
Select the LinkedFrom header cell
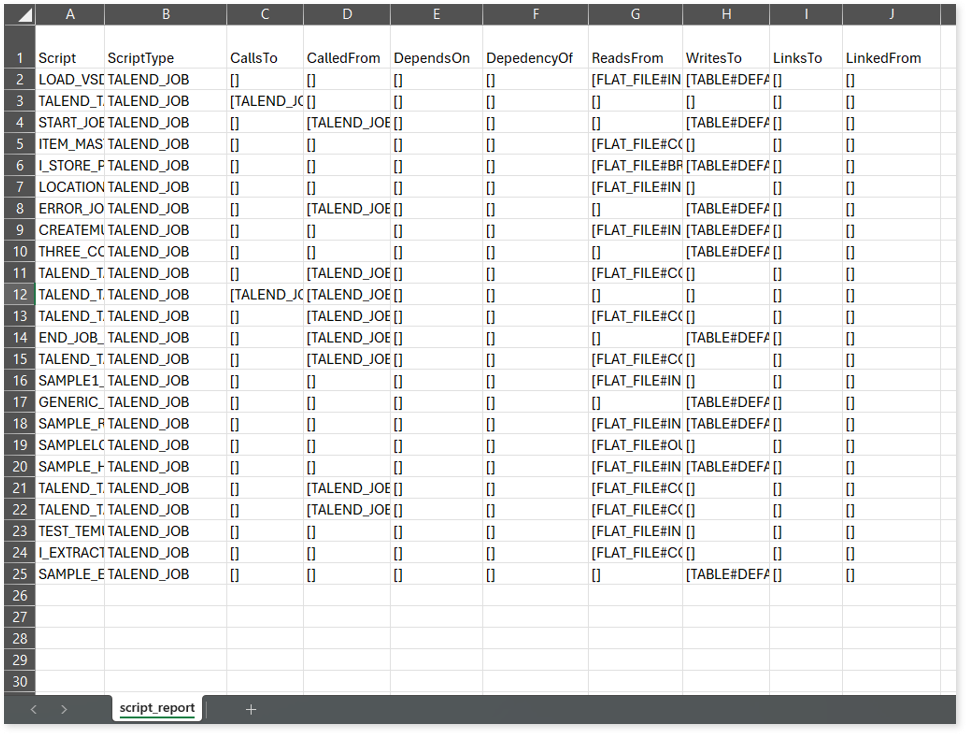click(x=891, y=58)
